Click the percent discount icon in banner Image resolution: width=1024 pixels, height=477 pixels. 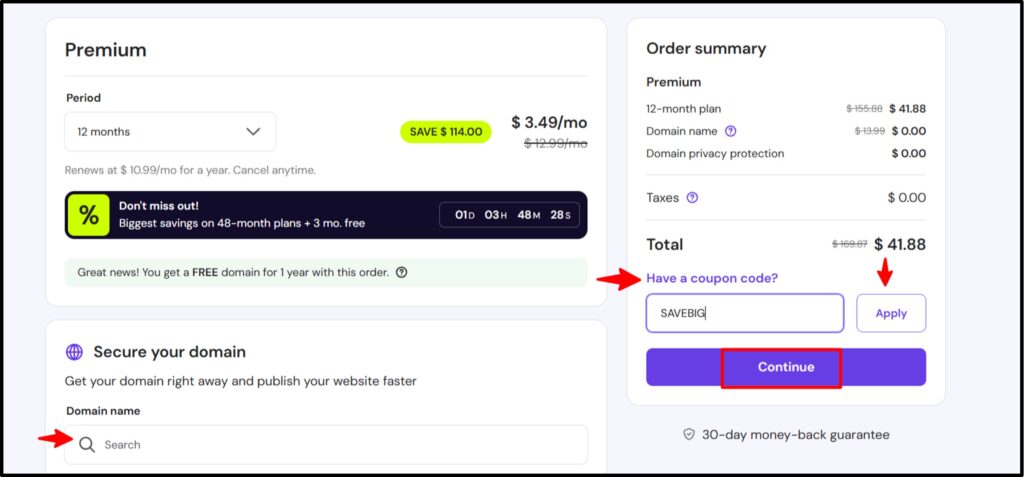[89, 215]
